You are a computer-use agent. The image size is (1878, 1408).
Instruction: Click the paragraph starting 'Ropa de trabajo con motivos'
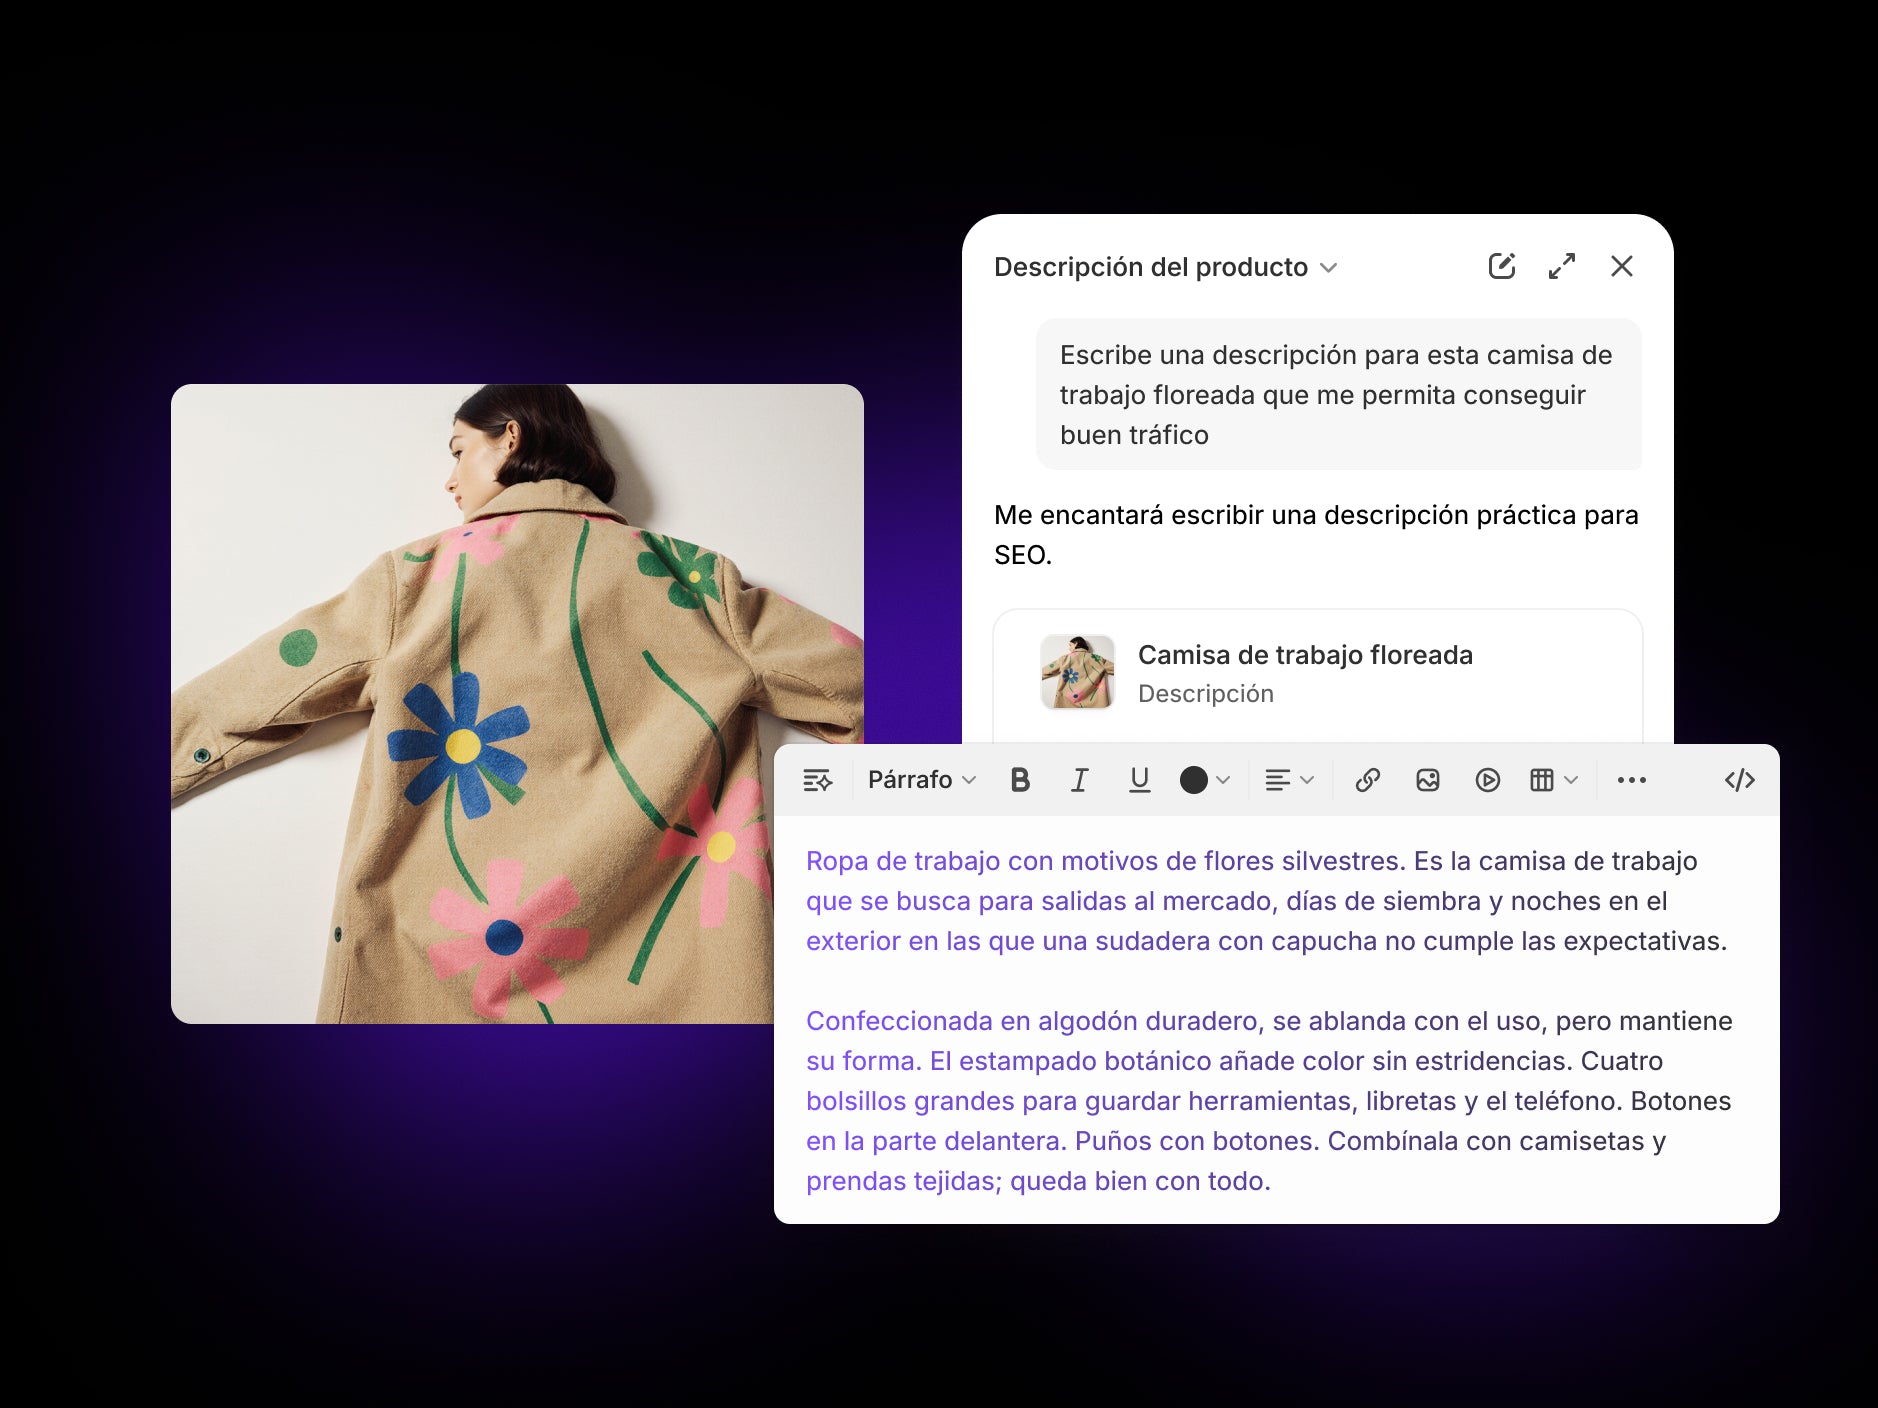click(1266, 901)
